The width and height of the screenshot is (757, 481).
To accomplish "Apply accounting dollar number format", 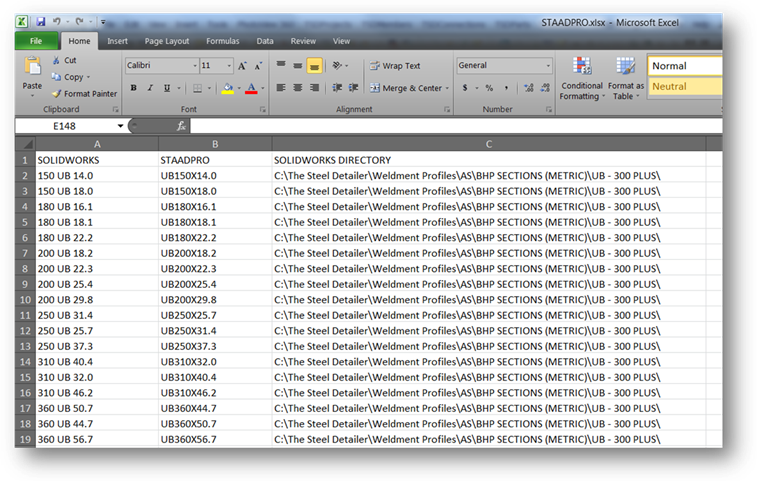I will click(465, 88).
